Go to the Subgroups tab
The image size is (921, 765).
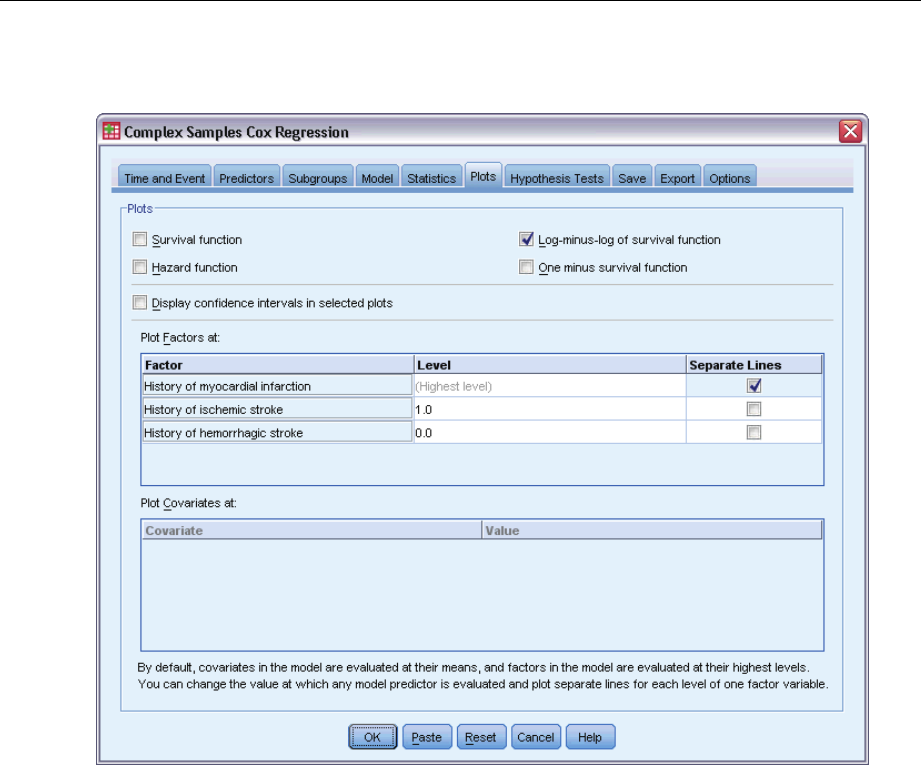317,178
